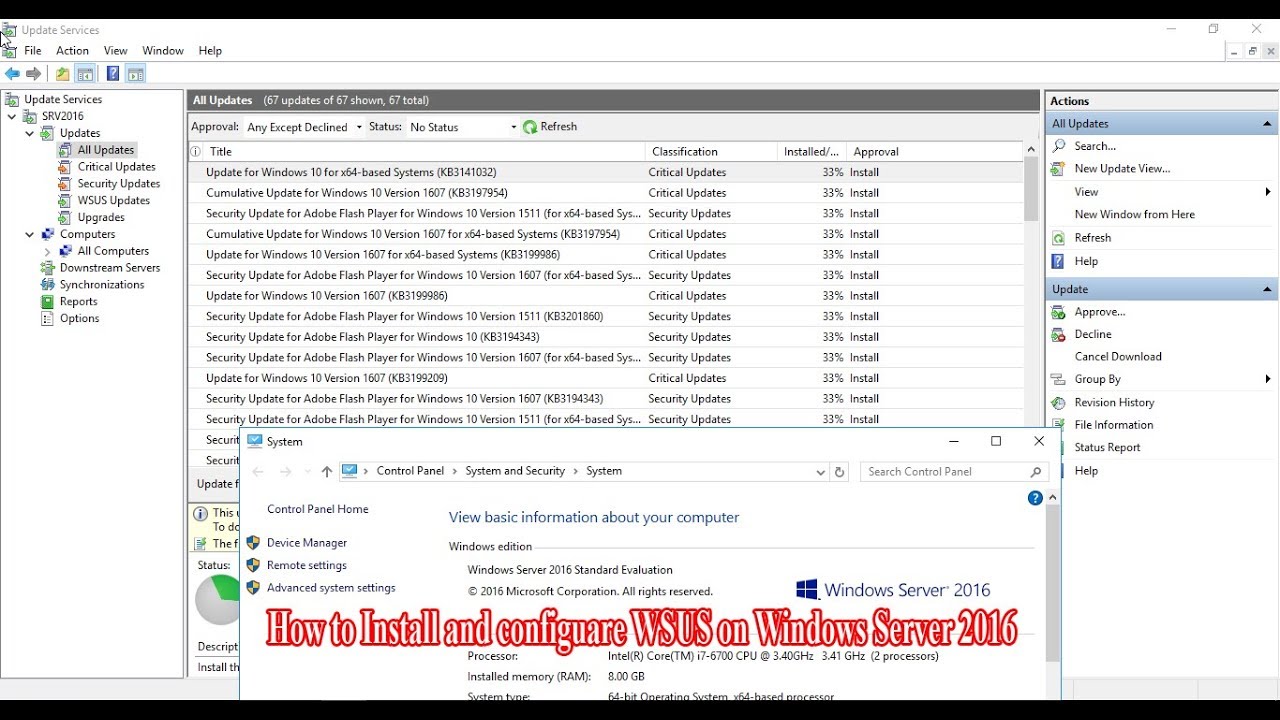Click the Group By icon in Actions

tap(1059, 380)
